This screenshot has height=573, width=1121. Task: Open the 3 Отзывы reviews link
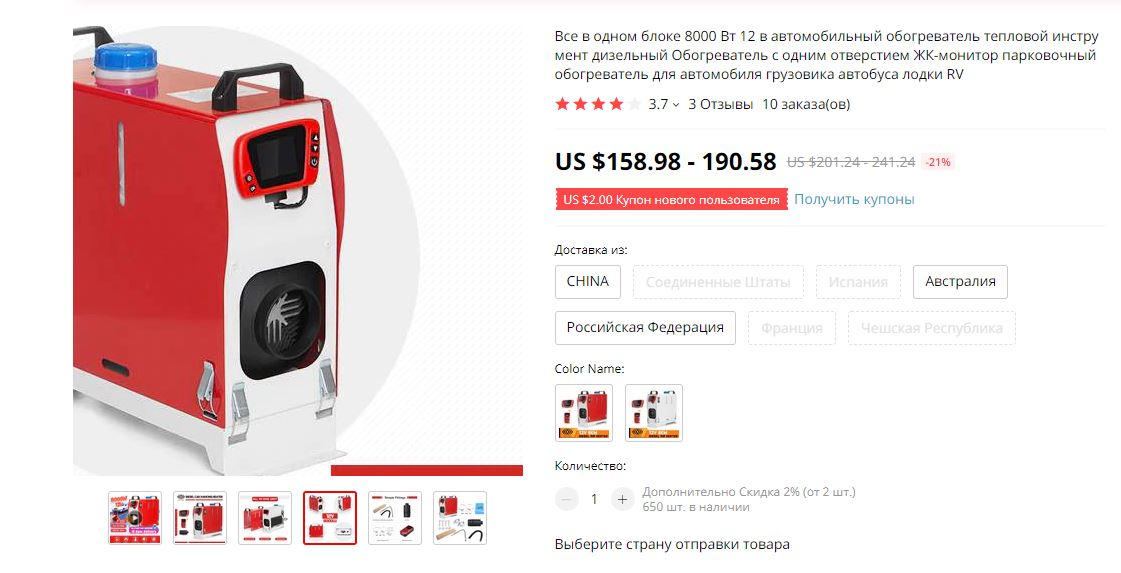point(721,104)
